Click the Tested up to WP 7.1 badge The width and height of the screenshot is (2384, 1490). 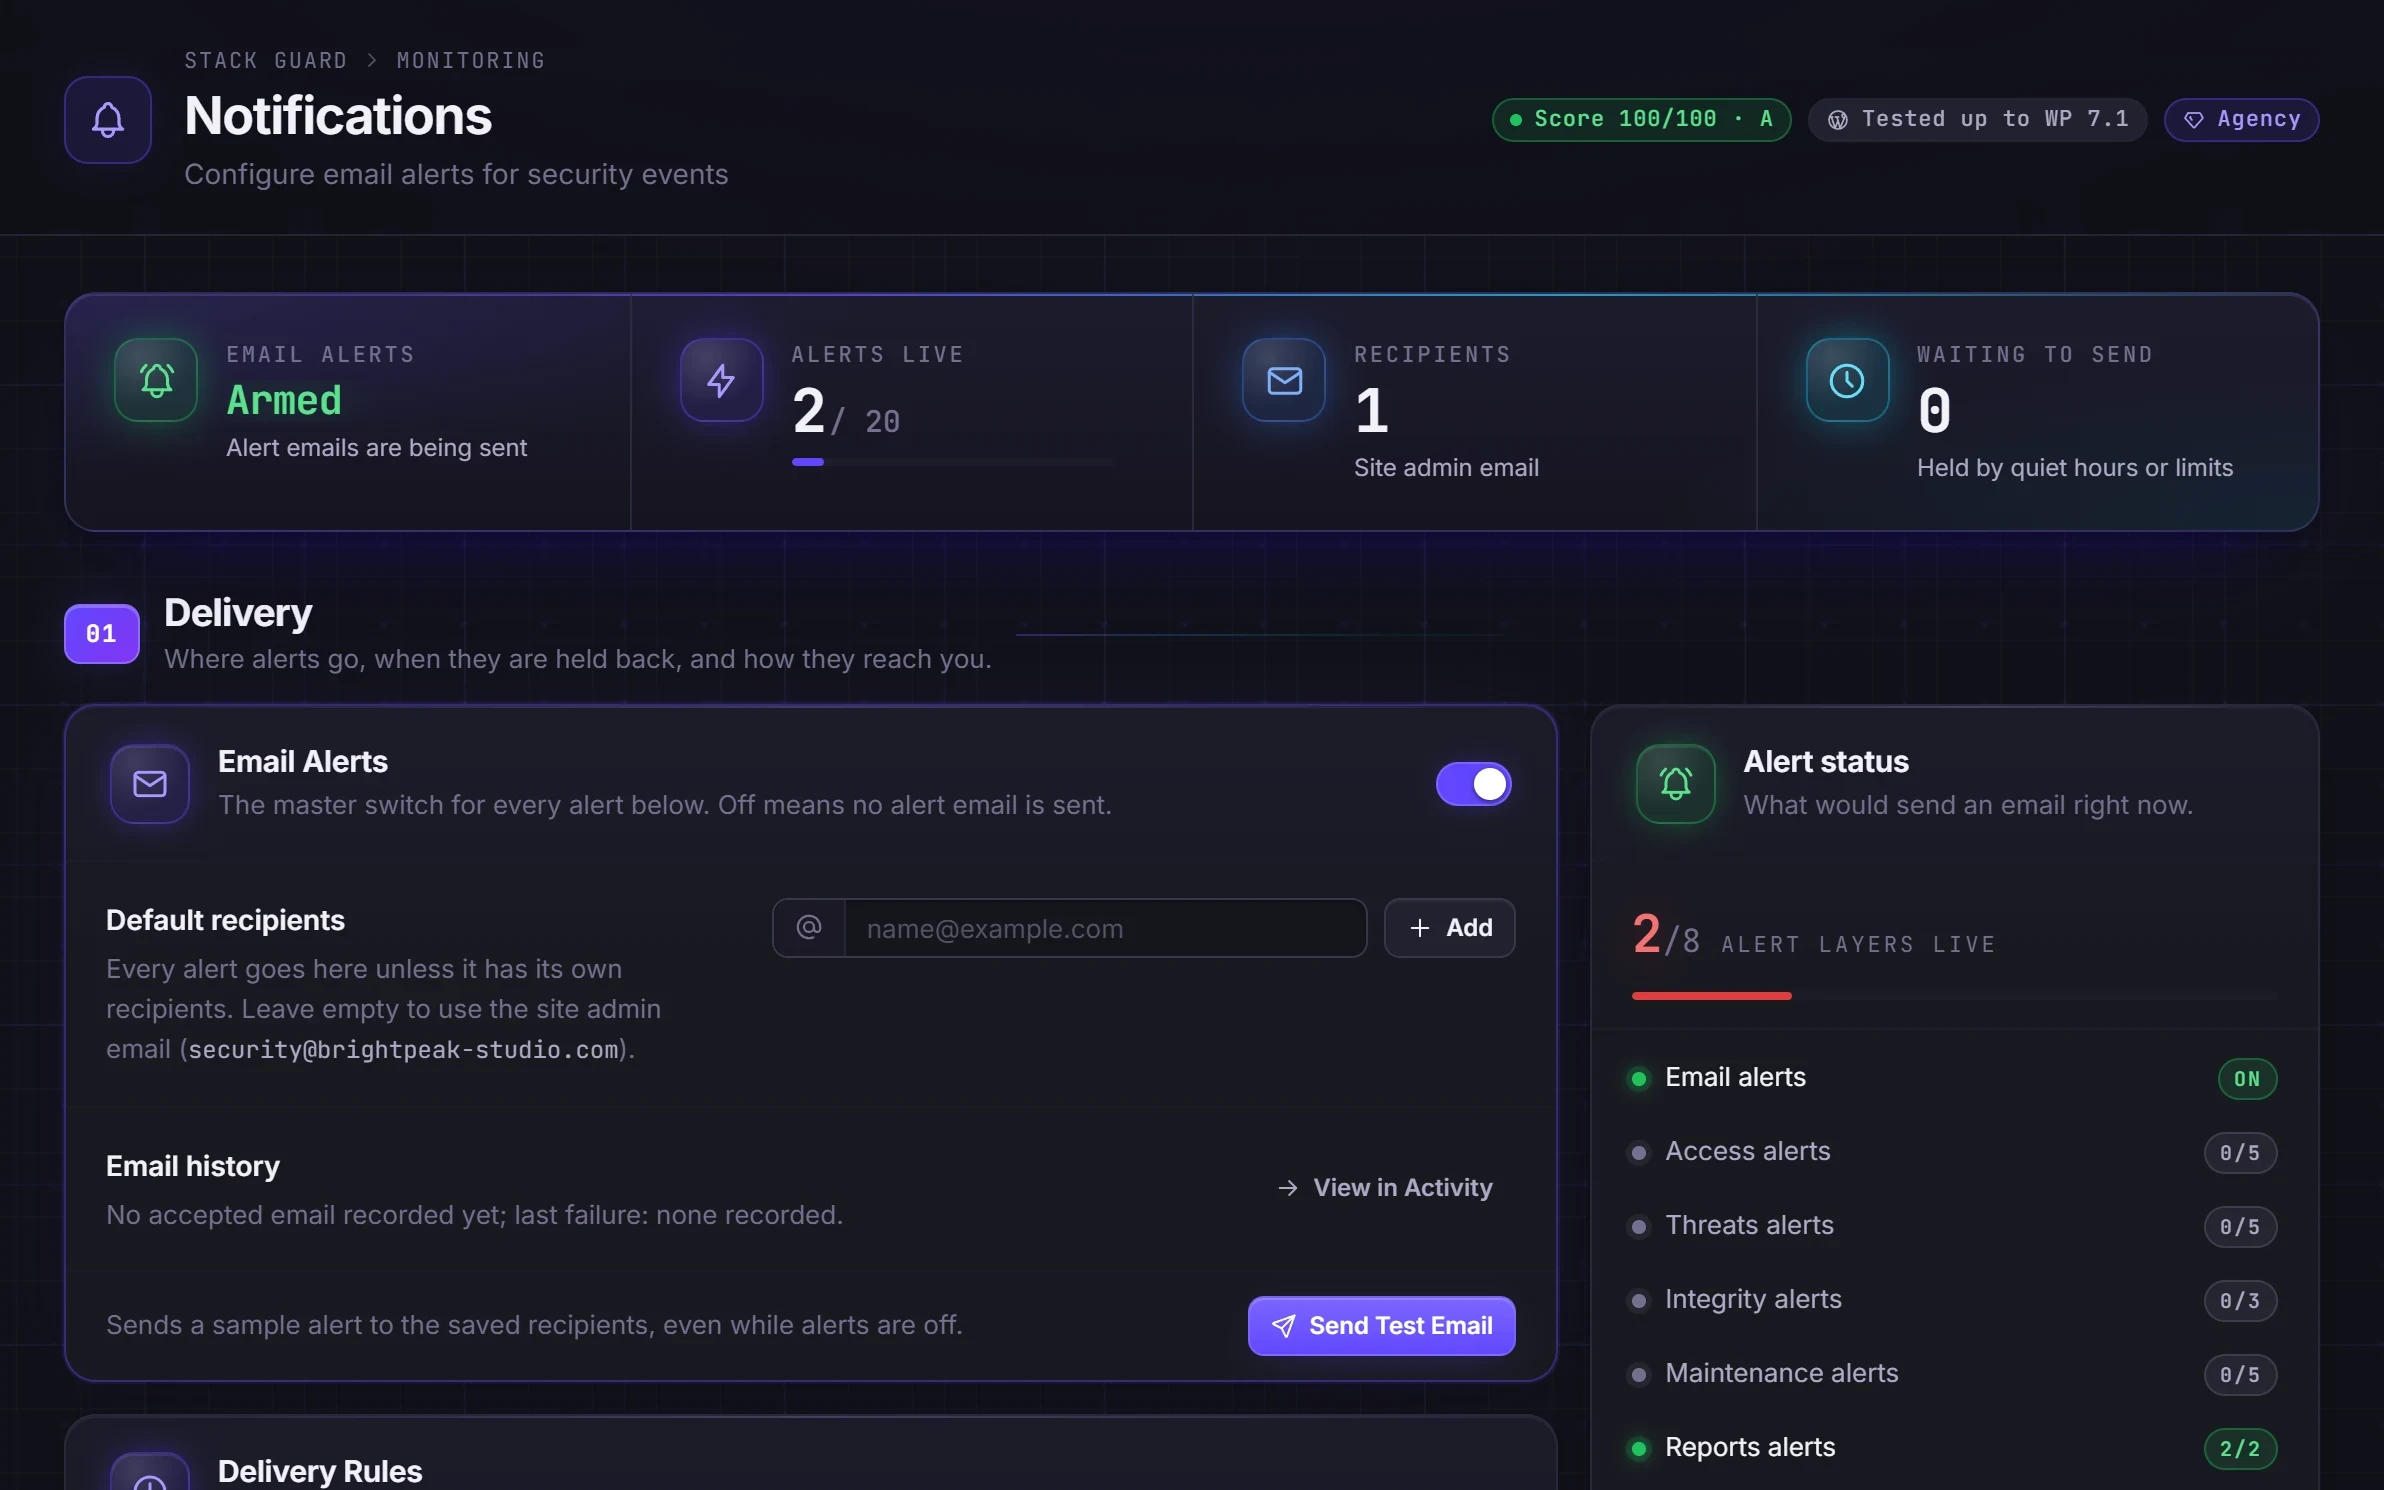[1977, 120]
